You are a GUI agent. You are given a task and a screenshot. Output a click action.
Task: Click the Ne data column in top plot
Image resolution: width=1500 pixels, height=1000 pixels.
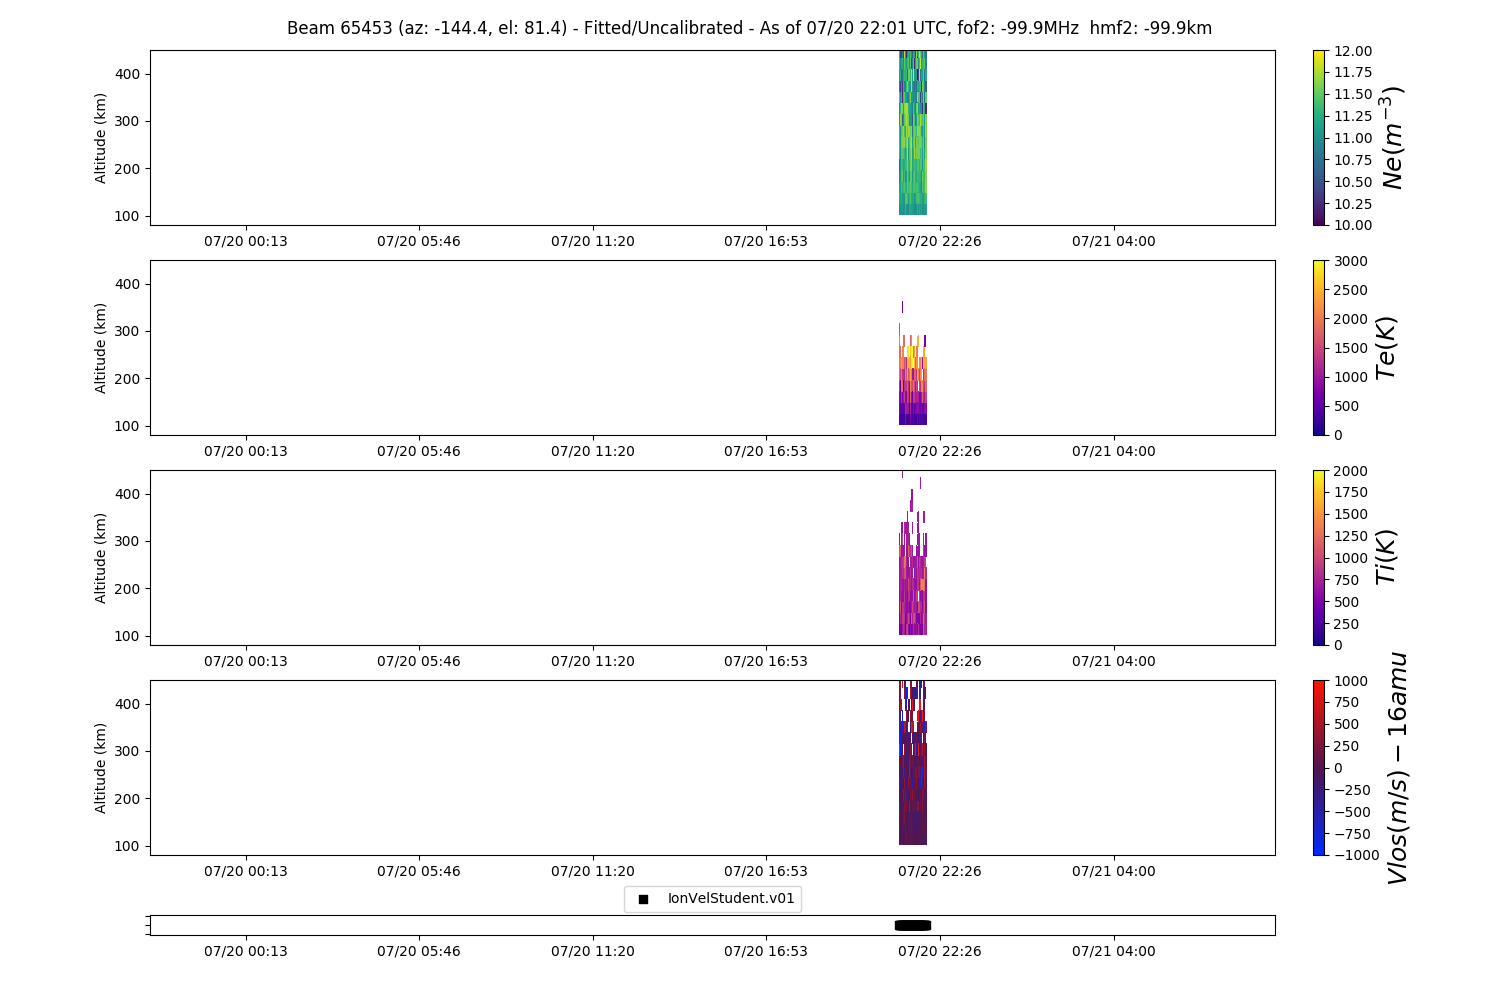[913, 132]
